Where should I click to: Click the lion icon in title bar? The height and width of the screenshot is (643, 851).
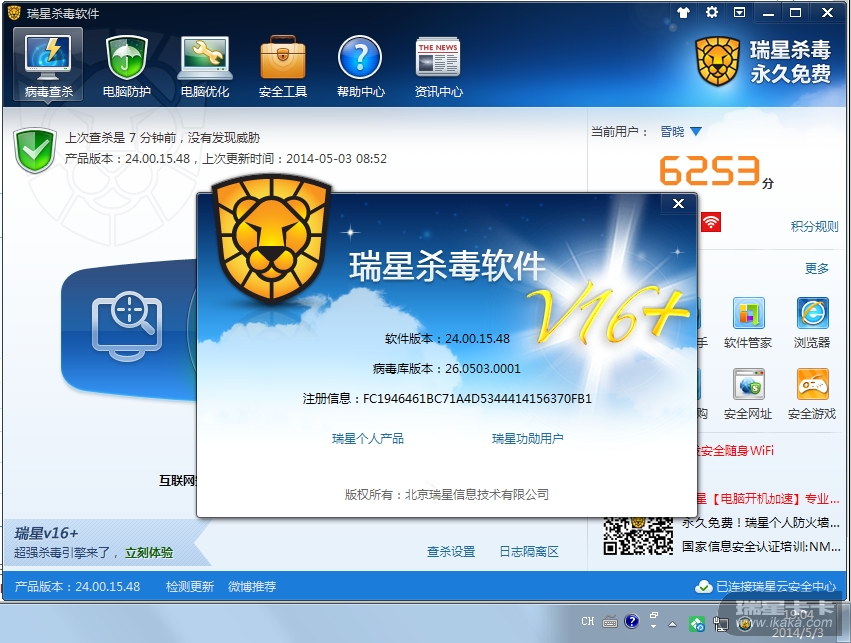14,12
